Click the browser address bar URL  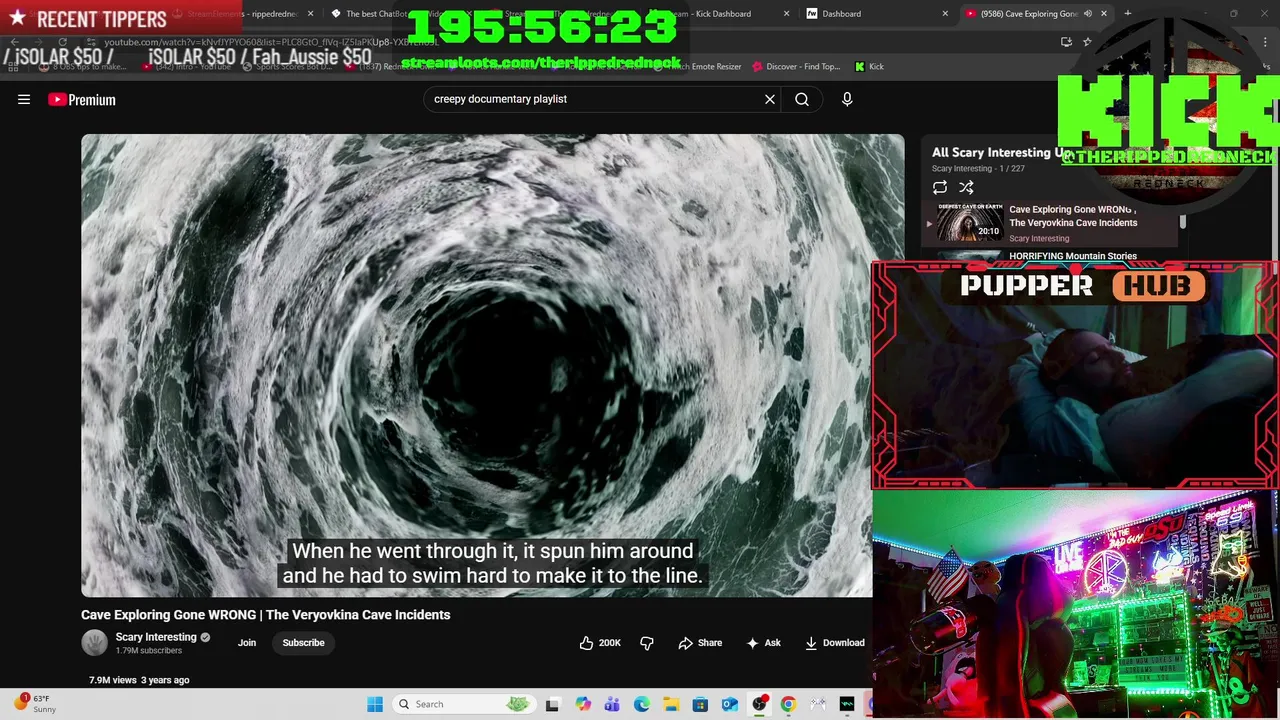(270, 42)
